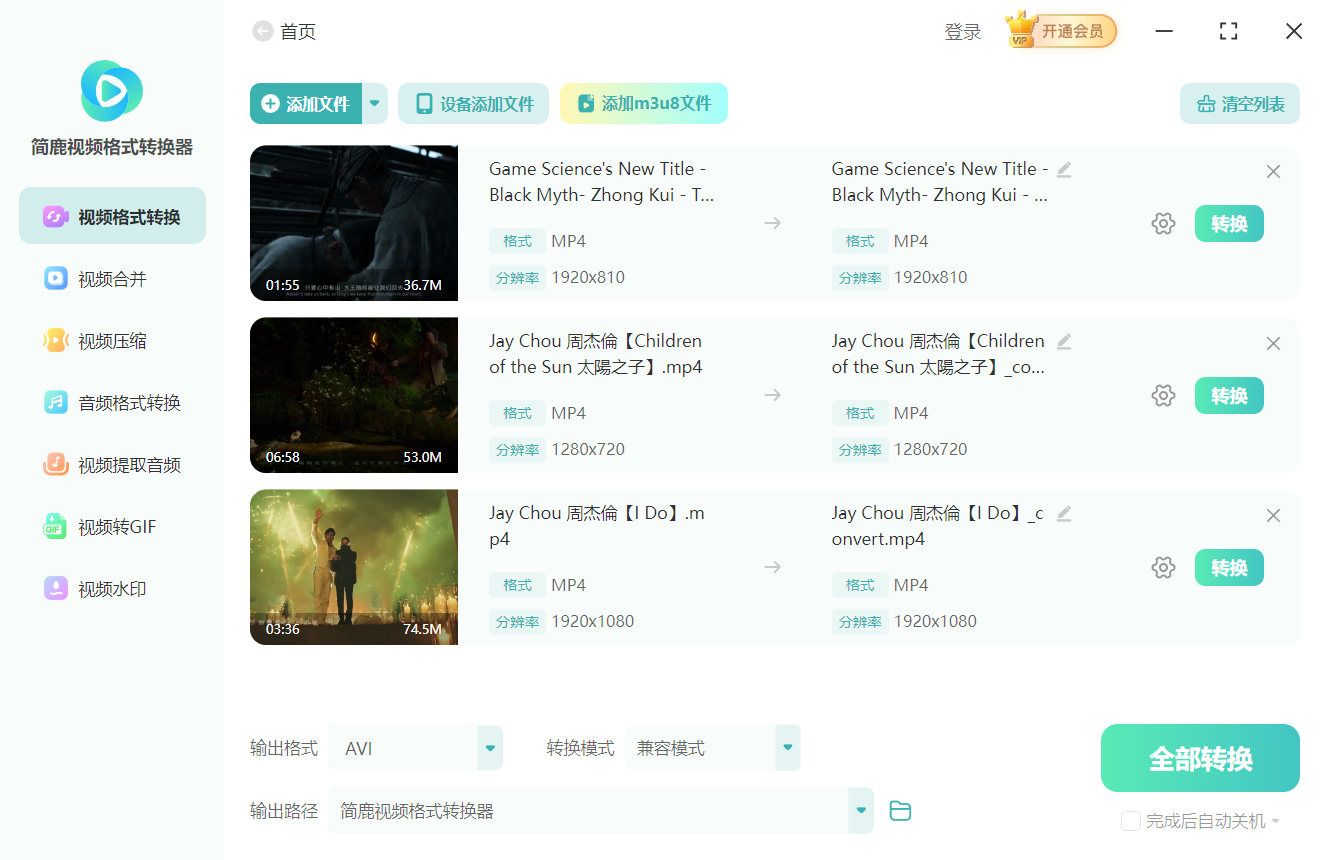The image size is (1326, 860).
Task: Open the I Do video thumbnail
Action: (x=354, y=567)
